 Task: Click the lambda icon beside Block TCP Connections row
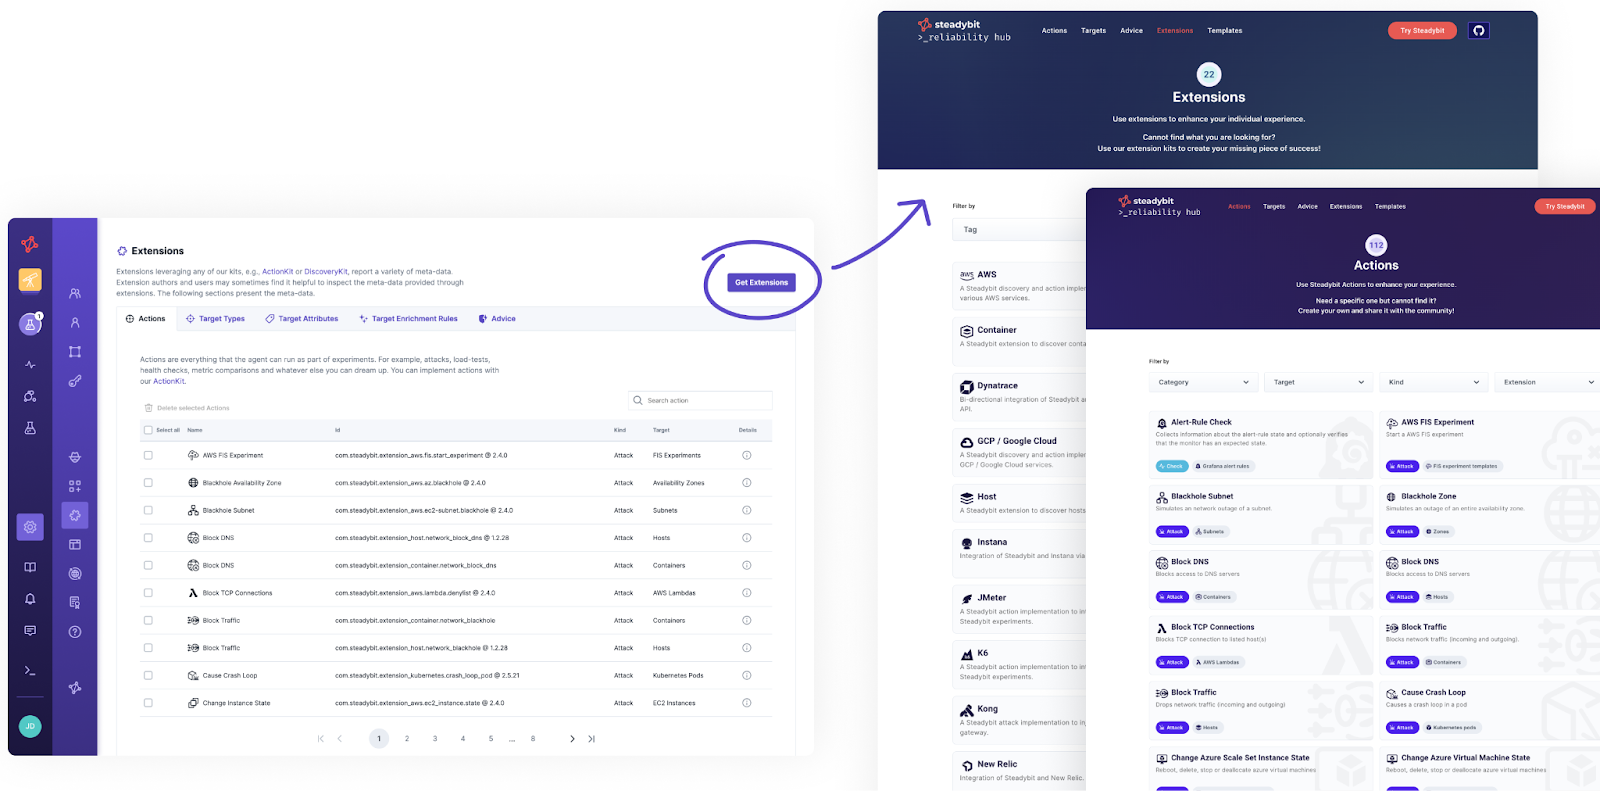click(x=193, y=593)
